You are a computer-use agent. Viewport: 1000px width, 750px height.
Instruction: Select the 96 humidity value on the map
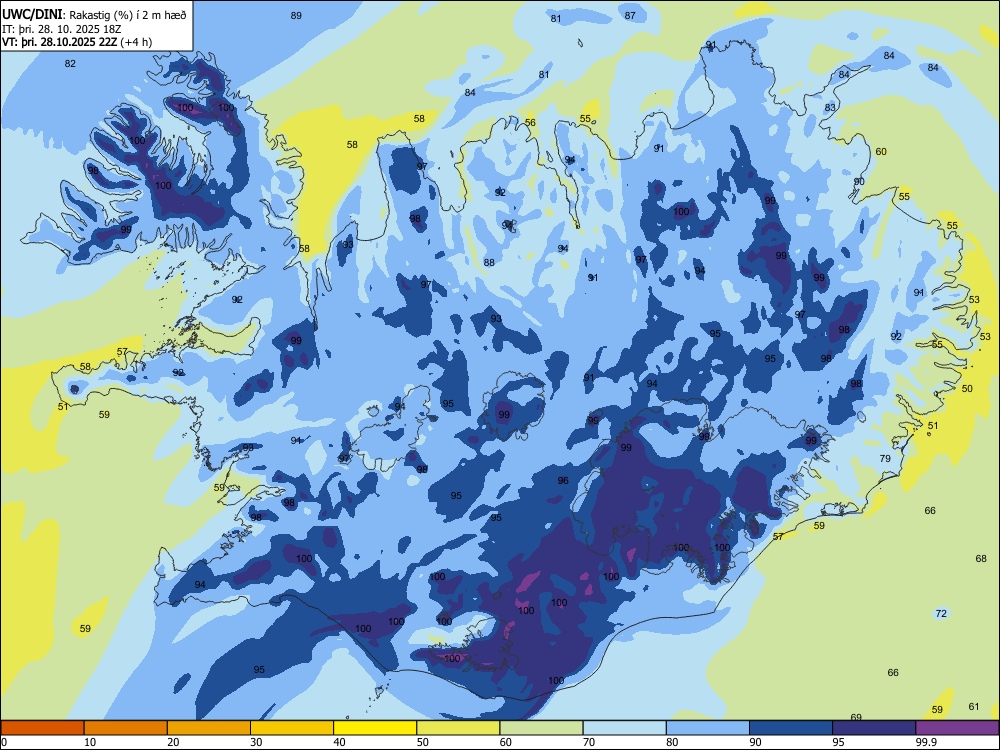tap(562, 480)
